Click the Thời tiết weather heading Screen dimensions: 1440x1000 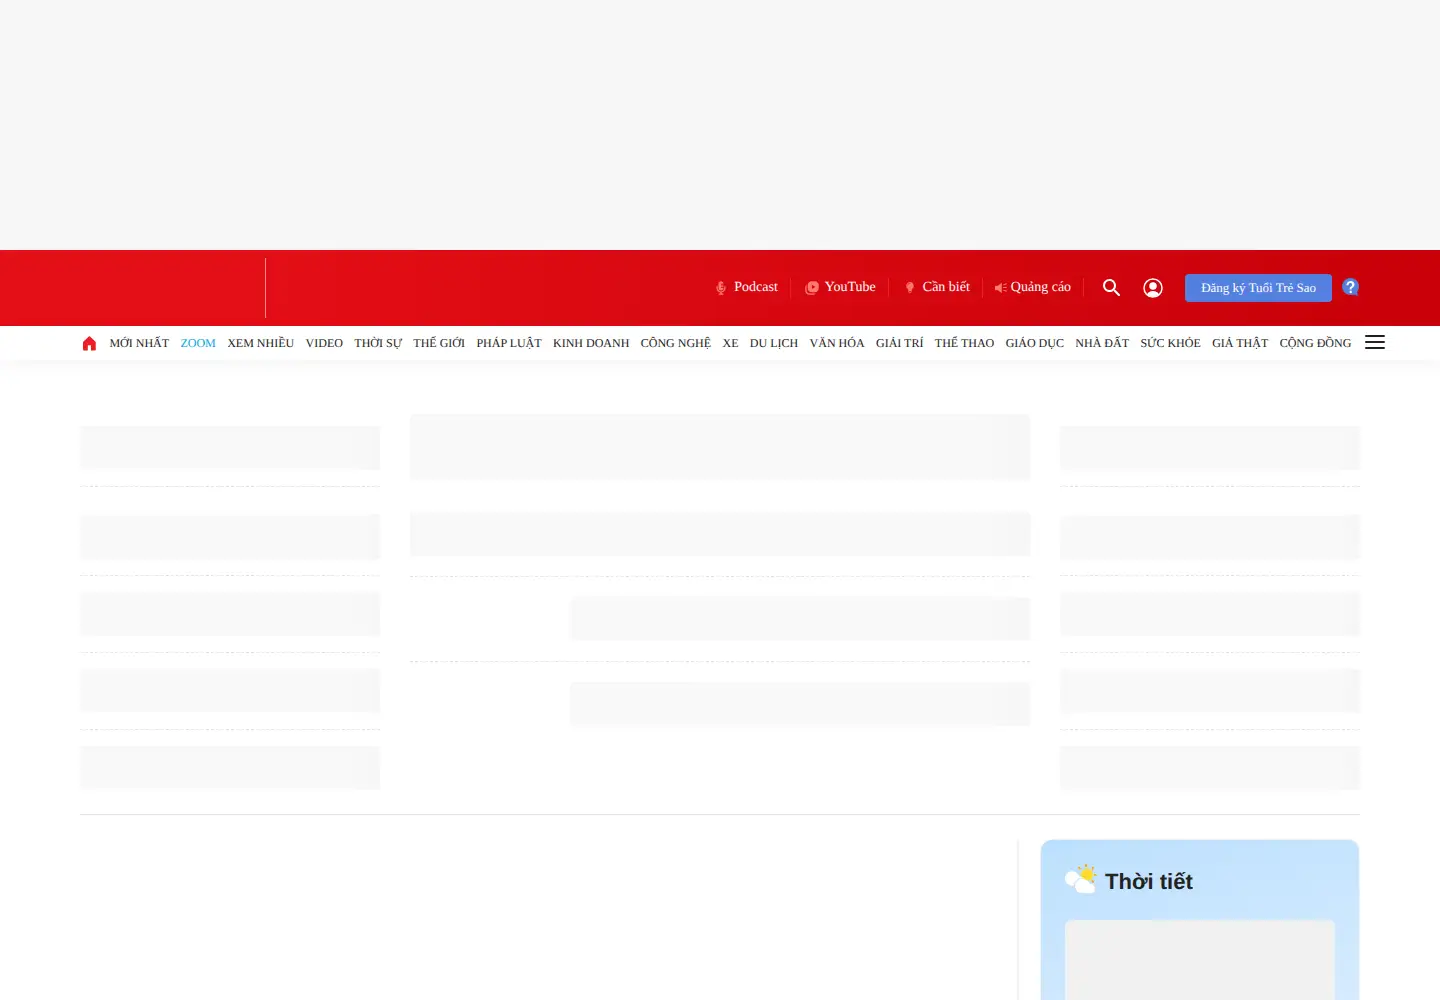pyautogui.click(x=1149, y=881)
